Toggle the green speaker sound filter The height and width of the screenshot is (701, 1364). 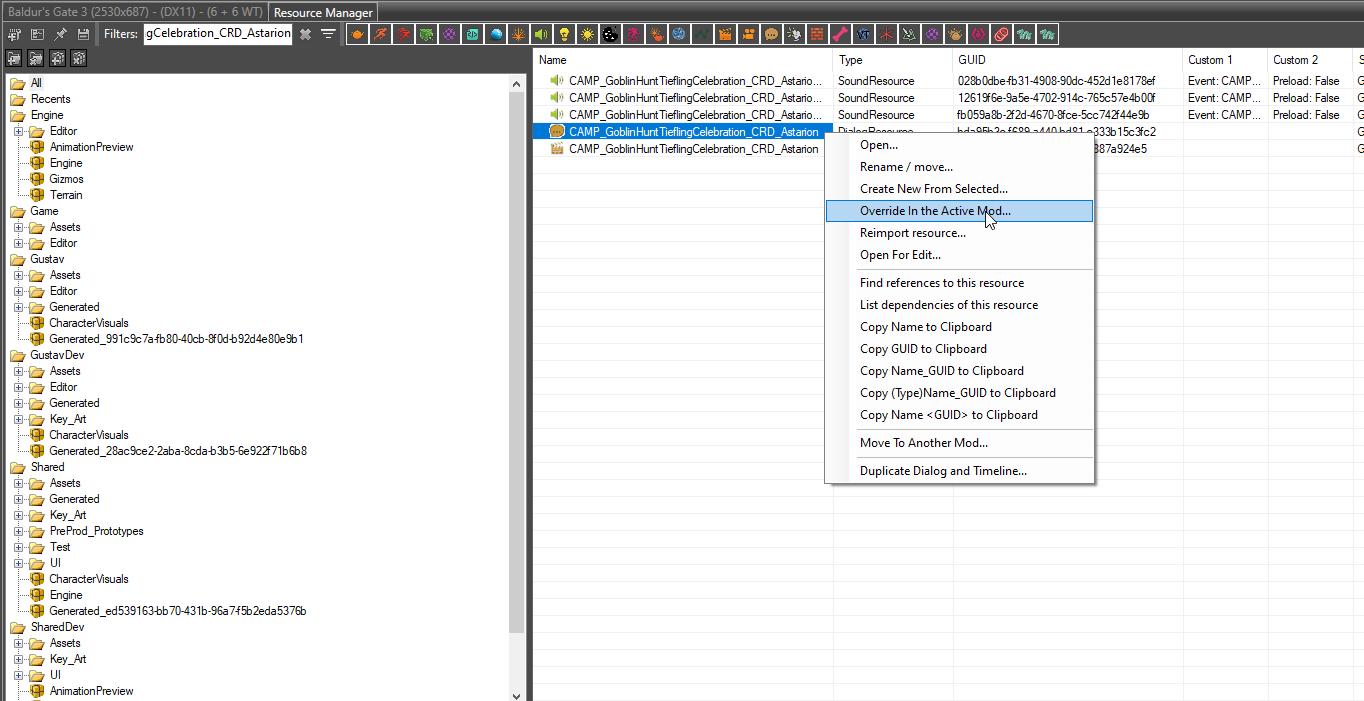541,34
